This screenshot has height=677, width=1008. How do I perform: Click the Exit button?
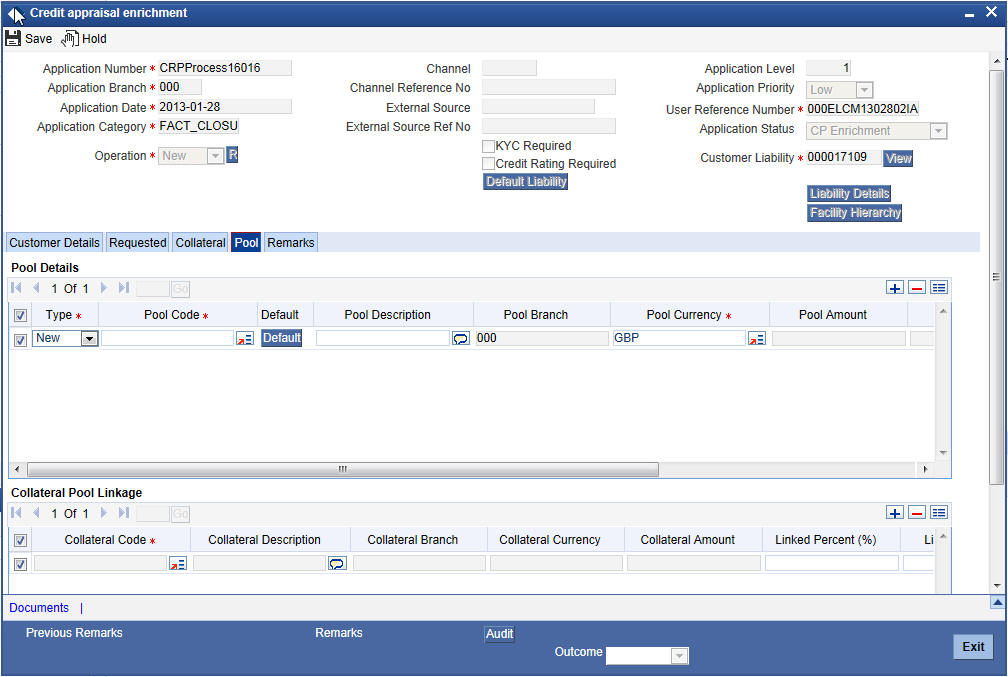(x=973, y=647)
